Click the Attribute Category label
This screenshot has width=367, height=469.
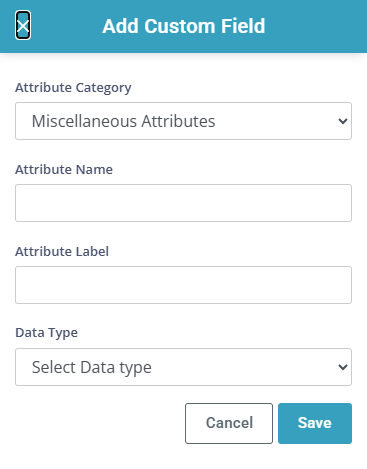(73, 88)
